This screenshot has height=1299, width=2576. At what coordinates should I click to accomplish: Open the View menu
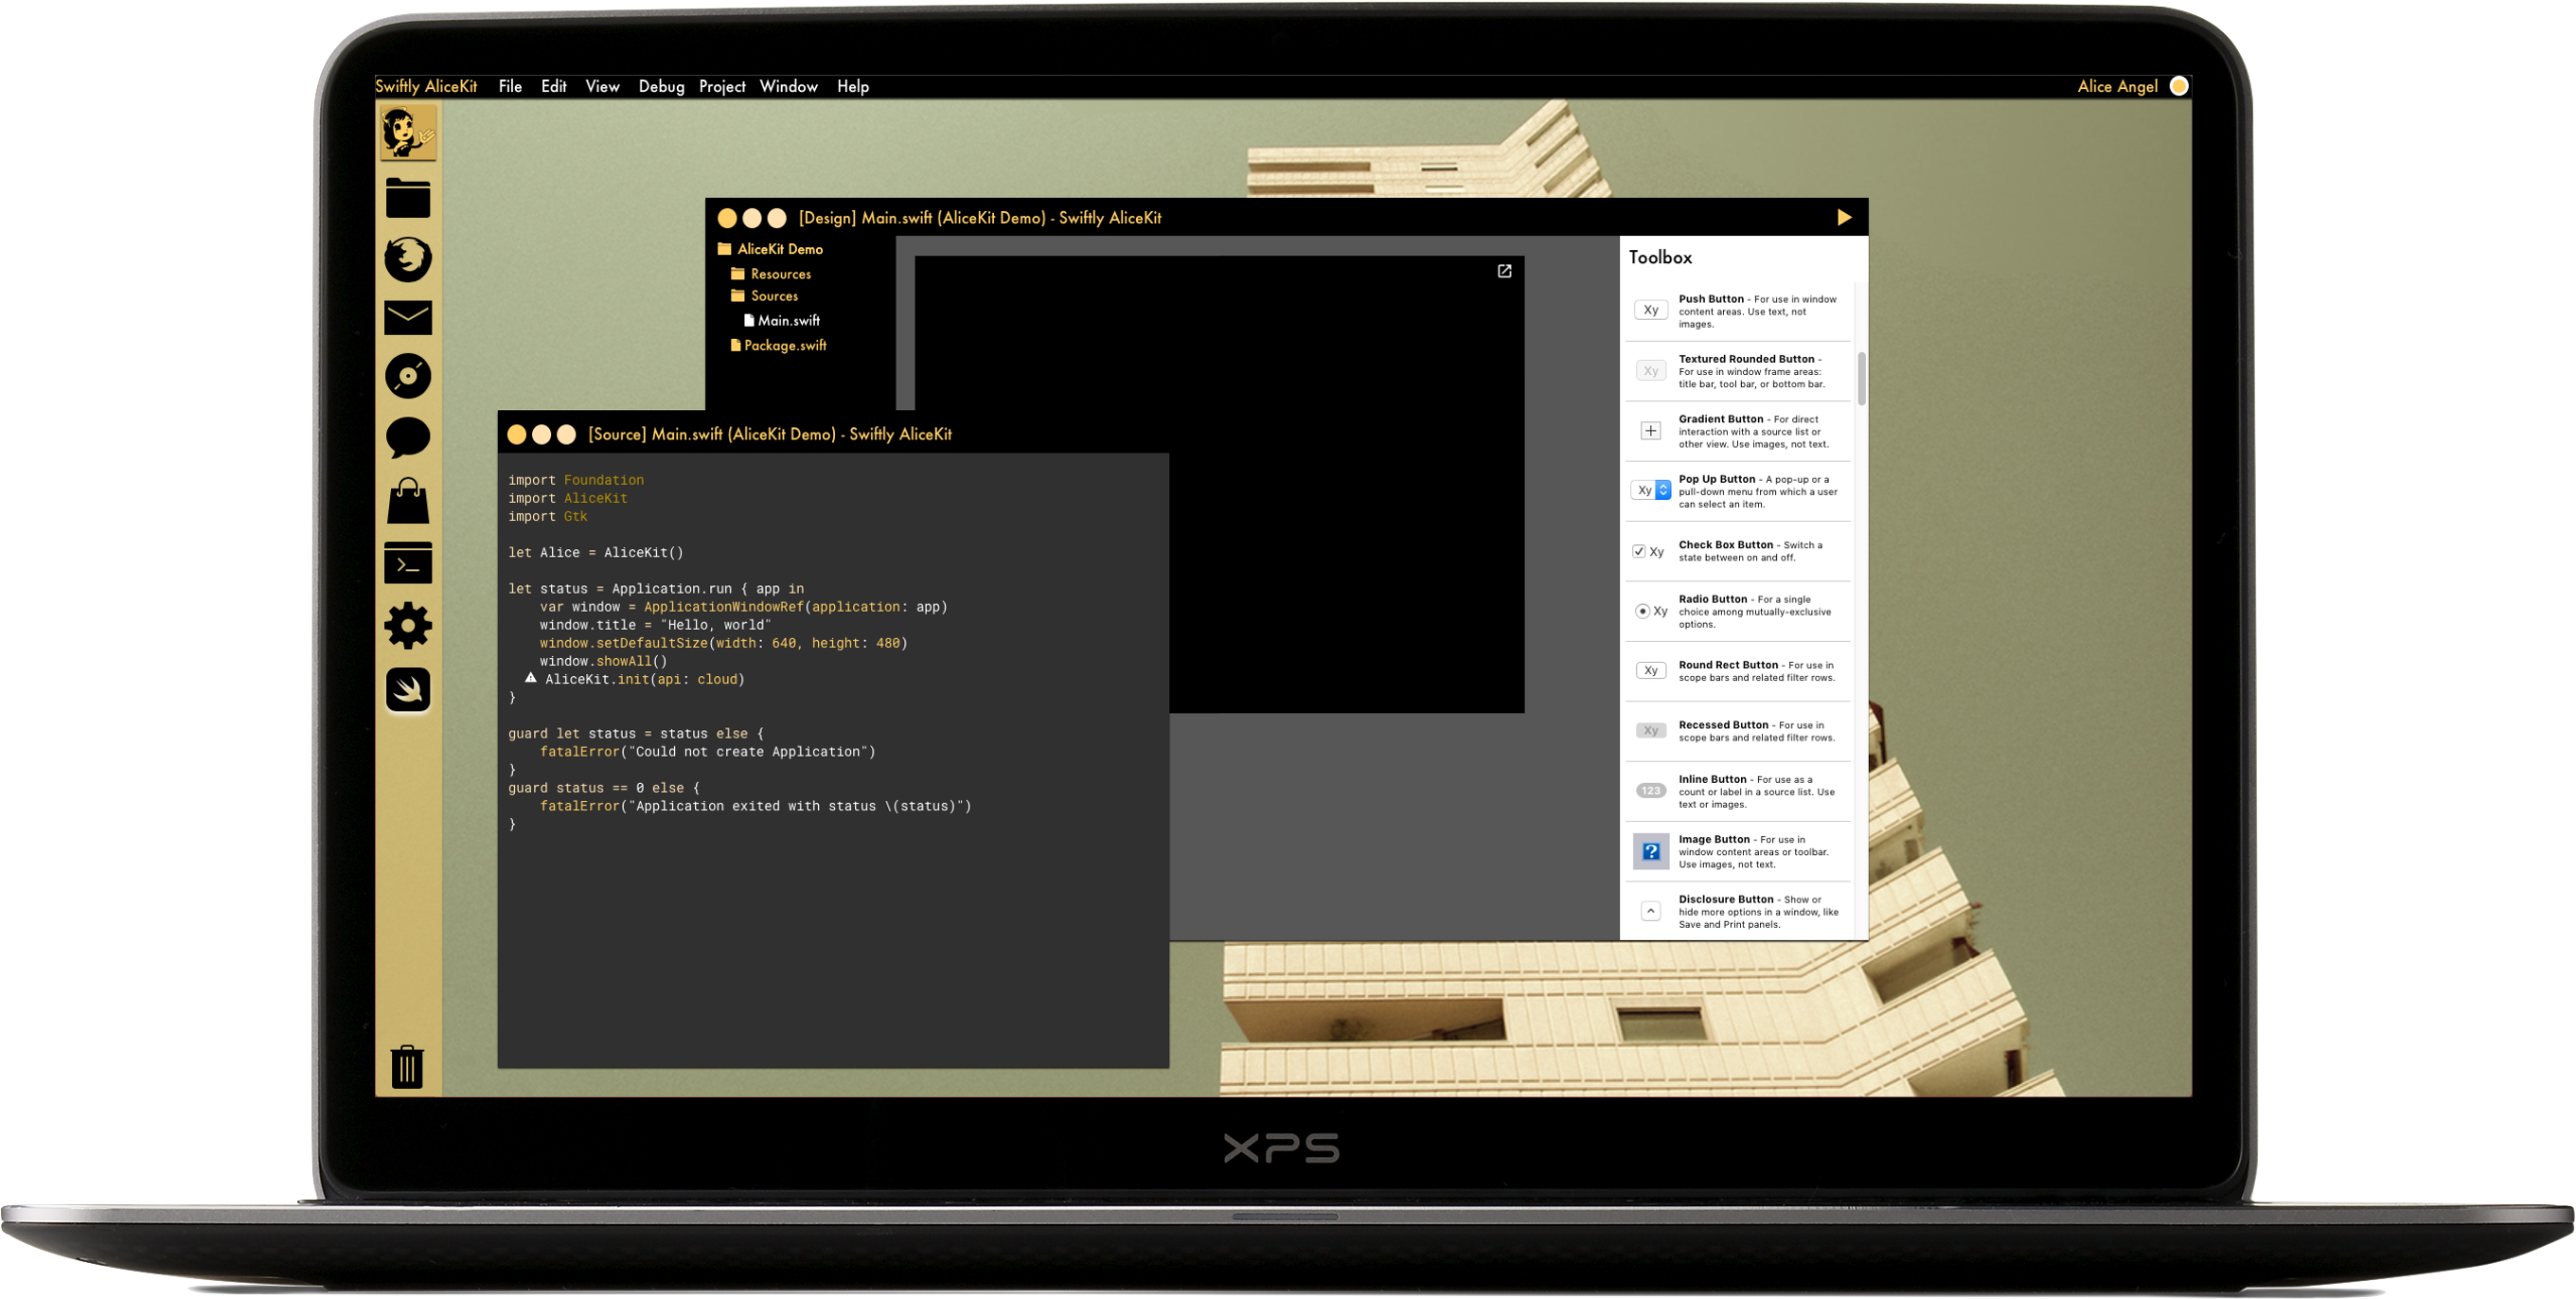pos(602,86)
